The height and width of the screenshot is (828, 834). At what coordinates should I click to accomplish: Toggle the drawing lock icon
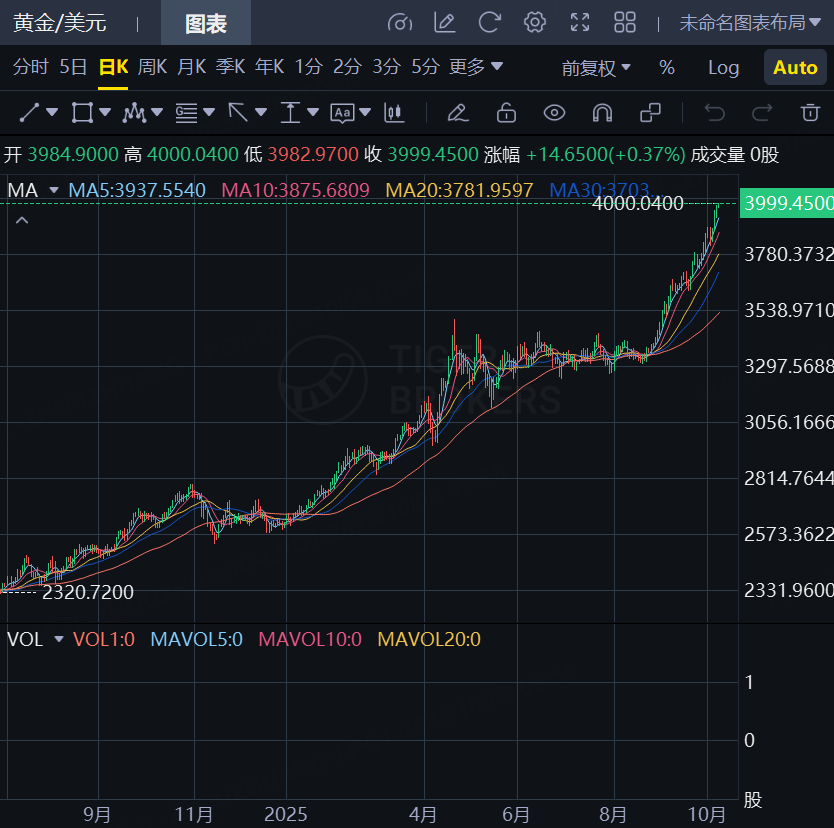click(506, 112)
